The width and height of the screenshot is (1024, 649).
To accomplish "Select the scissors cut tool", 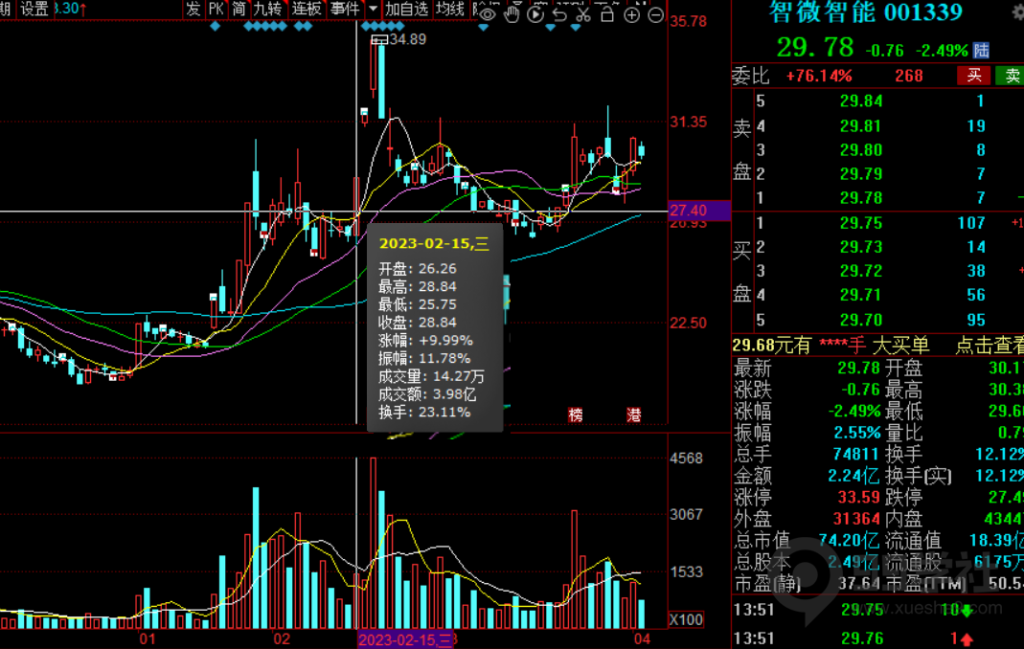I will coord(583,14).
